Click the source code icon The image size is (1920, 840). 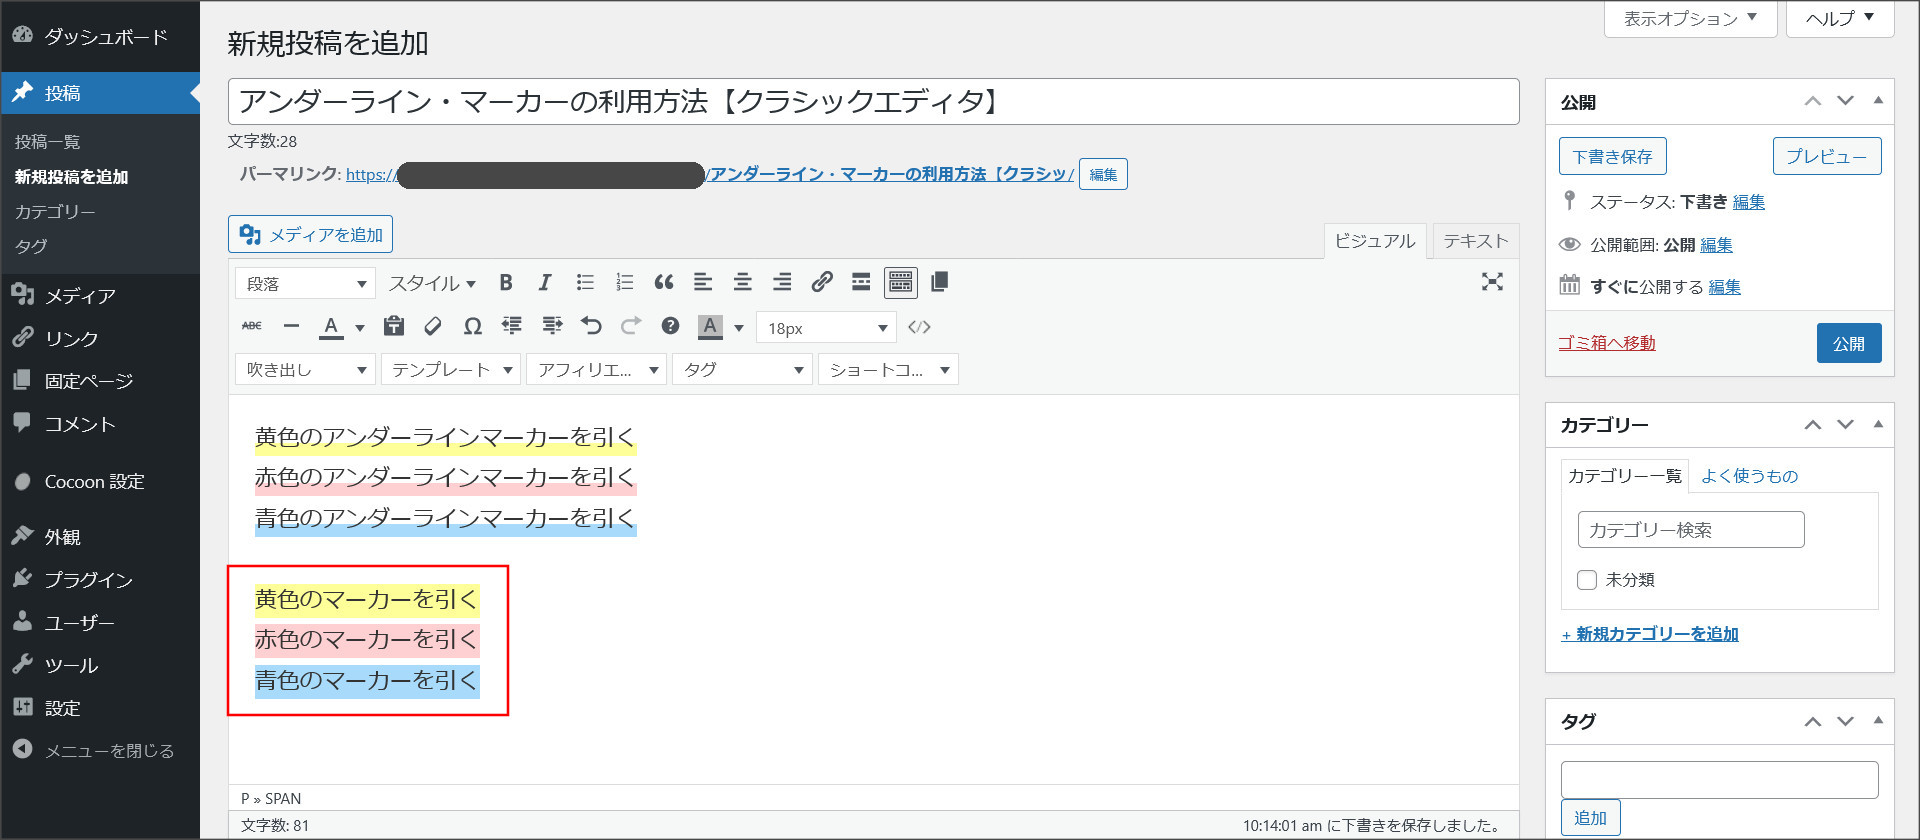(920, 327)
